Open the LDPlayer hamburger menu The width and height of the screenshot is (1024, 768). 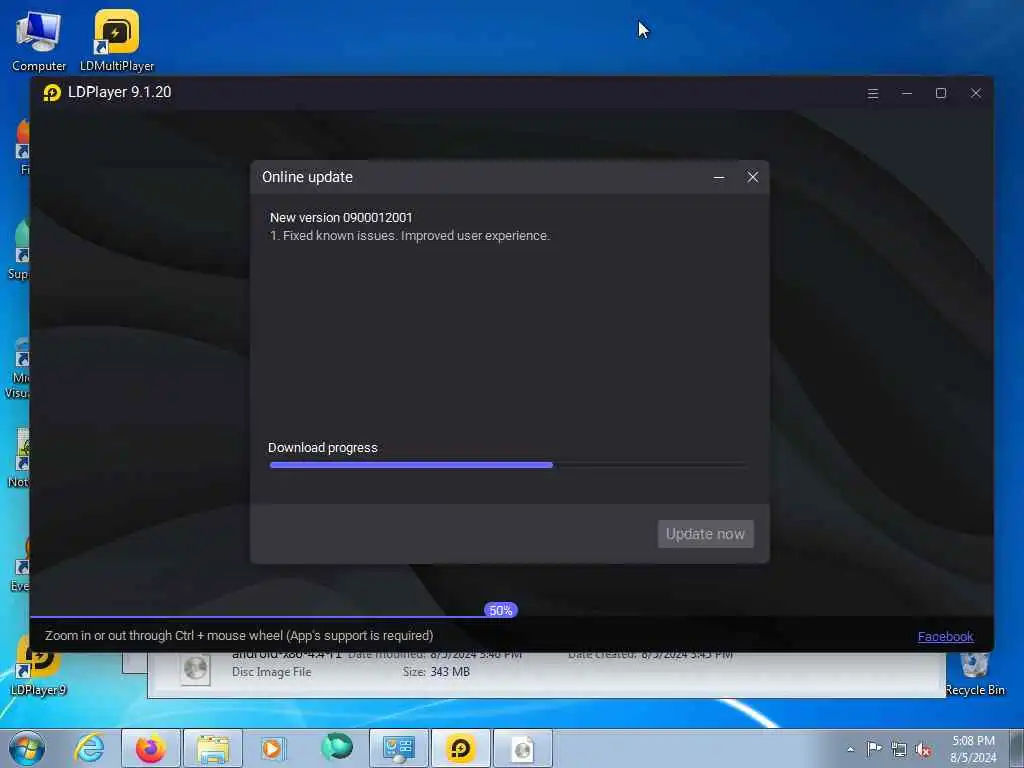872,93
